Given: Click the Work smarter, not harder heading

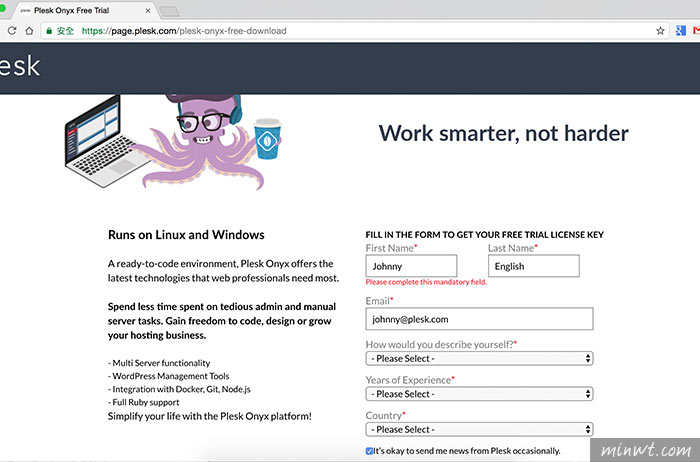Looking at the screenshot, I should click(x=504, y=133).
